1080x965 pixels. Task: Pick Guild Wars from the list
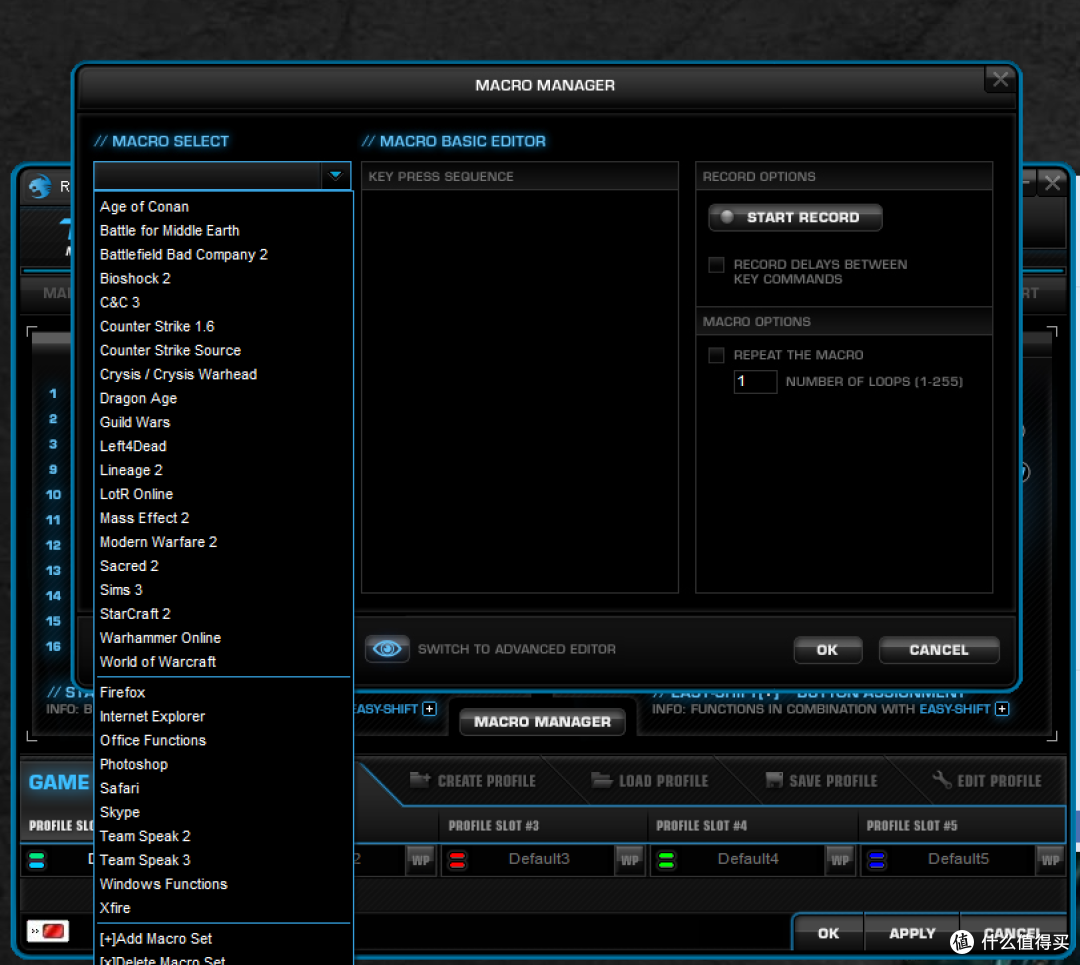[x=135, y=422]
